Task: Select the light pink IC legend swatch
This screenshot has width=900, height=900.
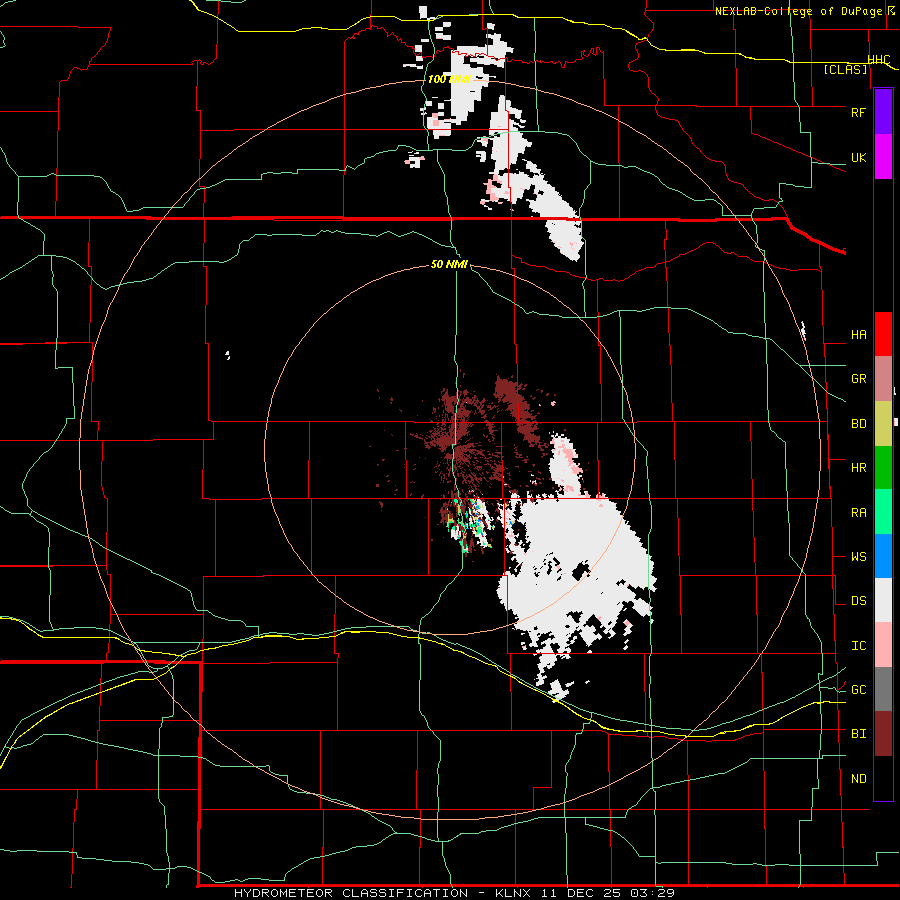Action: pyautogui.click(x=883, y=645)
